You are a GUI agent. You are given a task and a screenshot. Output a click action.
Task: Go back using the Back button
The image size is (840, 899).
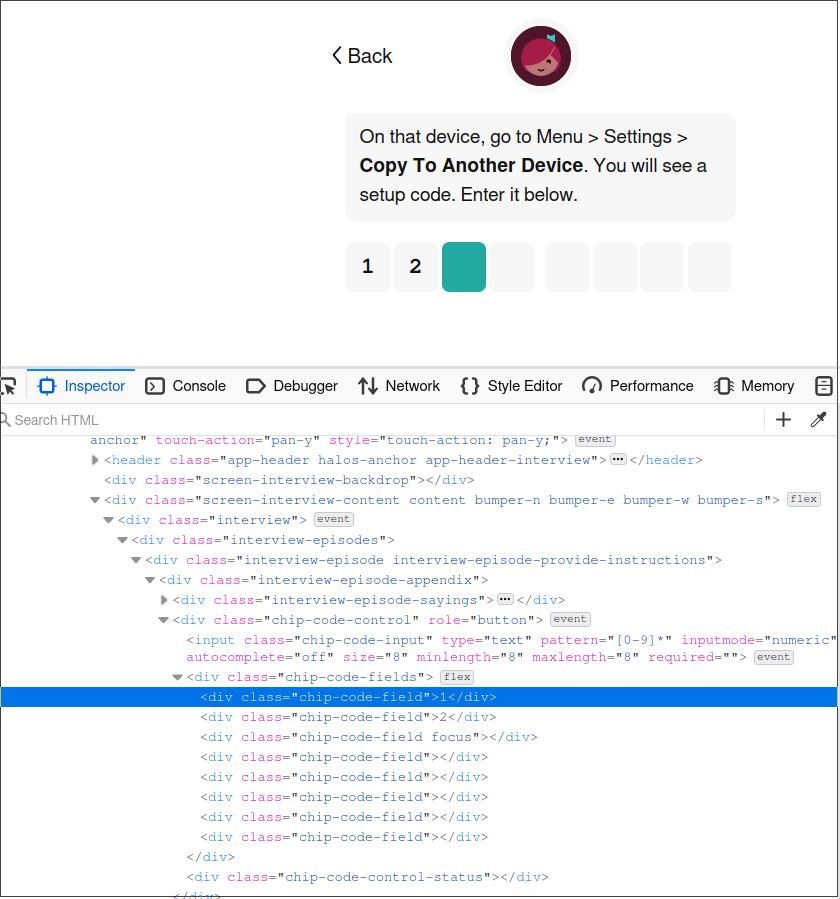click(362, 56)
